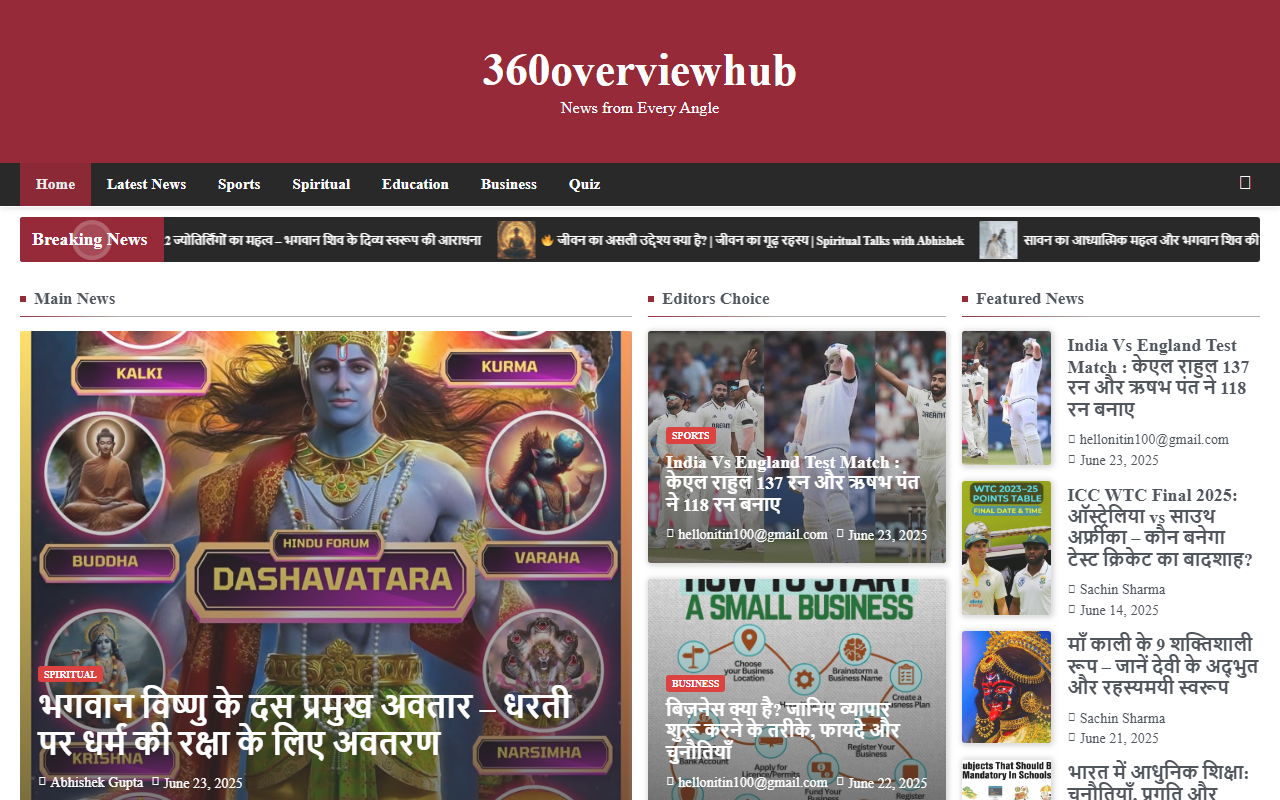
Task: Click the Breaking News label
Action: [x=90, y=240]
